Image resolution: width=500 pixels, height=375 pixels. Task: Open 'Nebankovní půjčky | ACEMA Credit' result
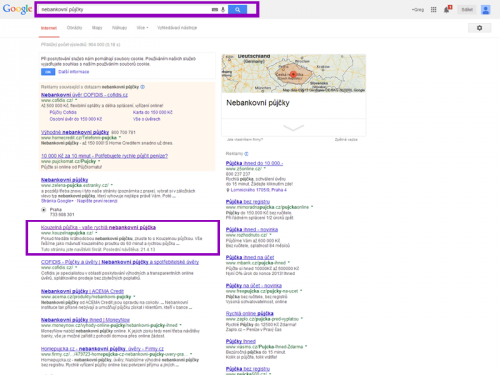coord(82,291)
